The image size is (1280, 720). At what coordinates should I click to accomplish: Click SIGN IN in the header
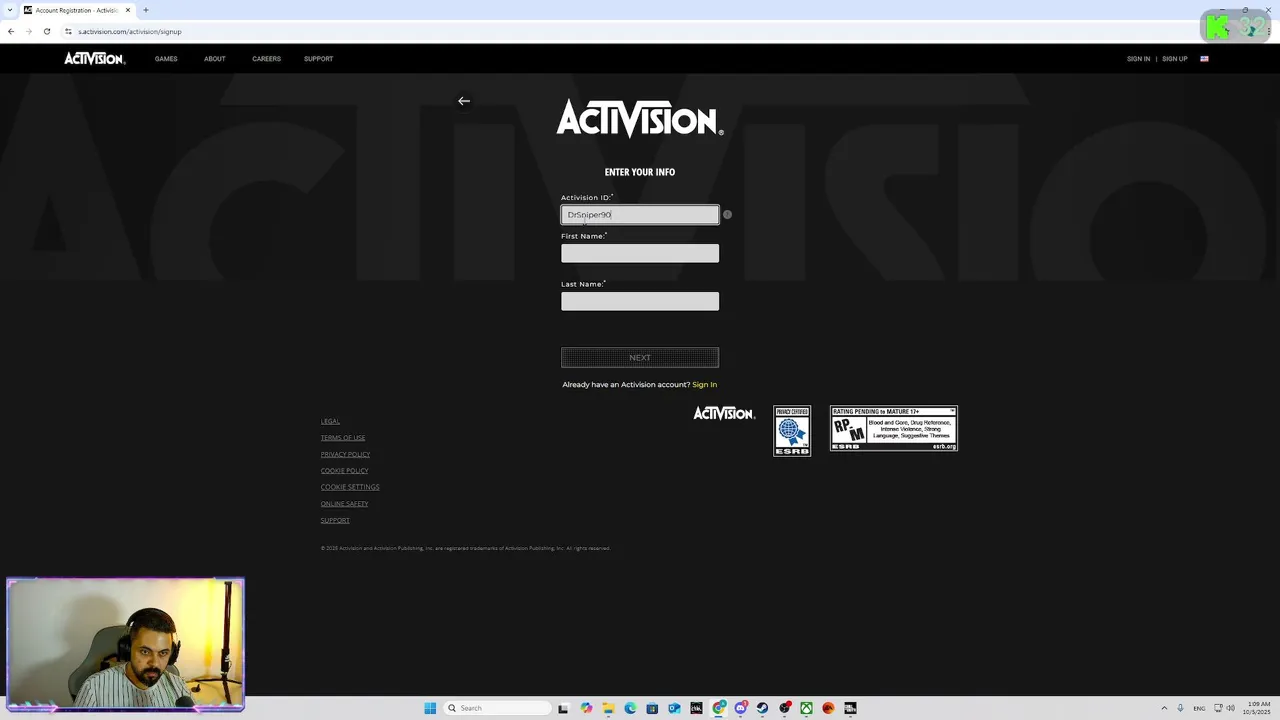(x=1138, y=59)
